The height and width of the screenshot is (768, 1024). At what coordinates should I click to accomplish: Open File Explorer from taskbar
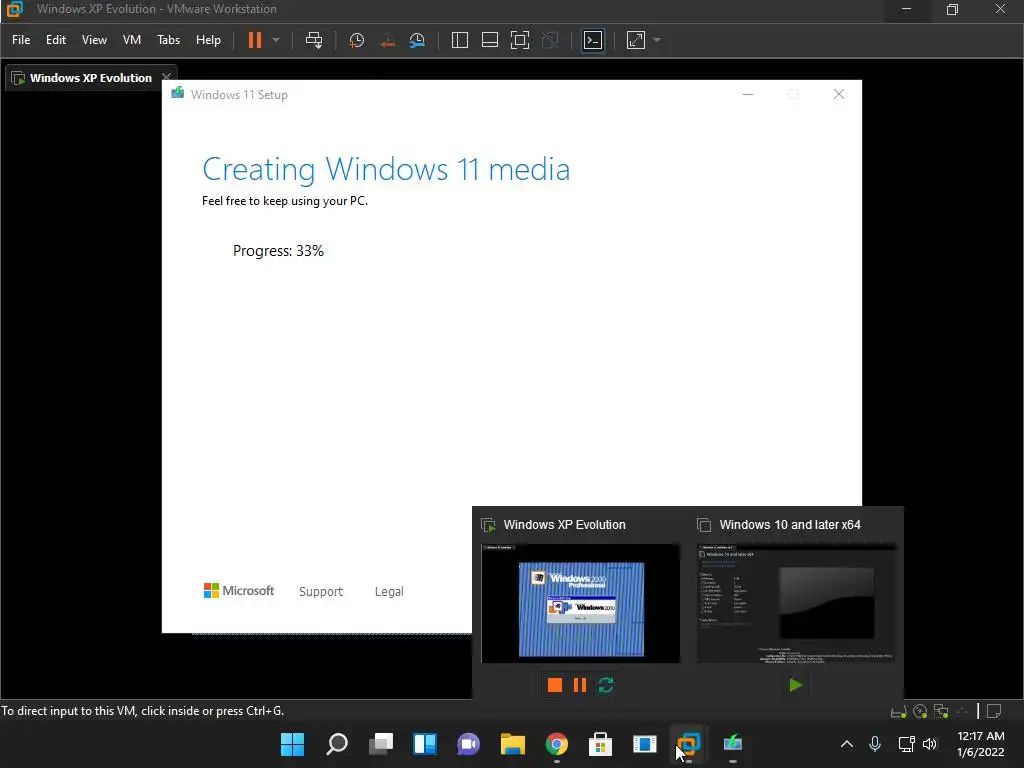pos(513,744)
